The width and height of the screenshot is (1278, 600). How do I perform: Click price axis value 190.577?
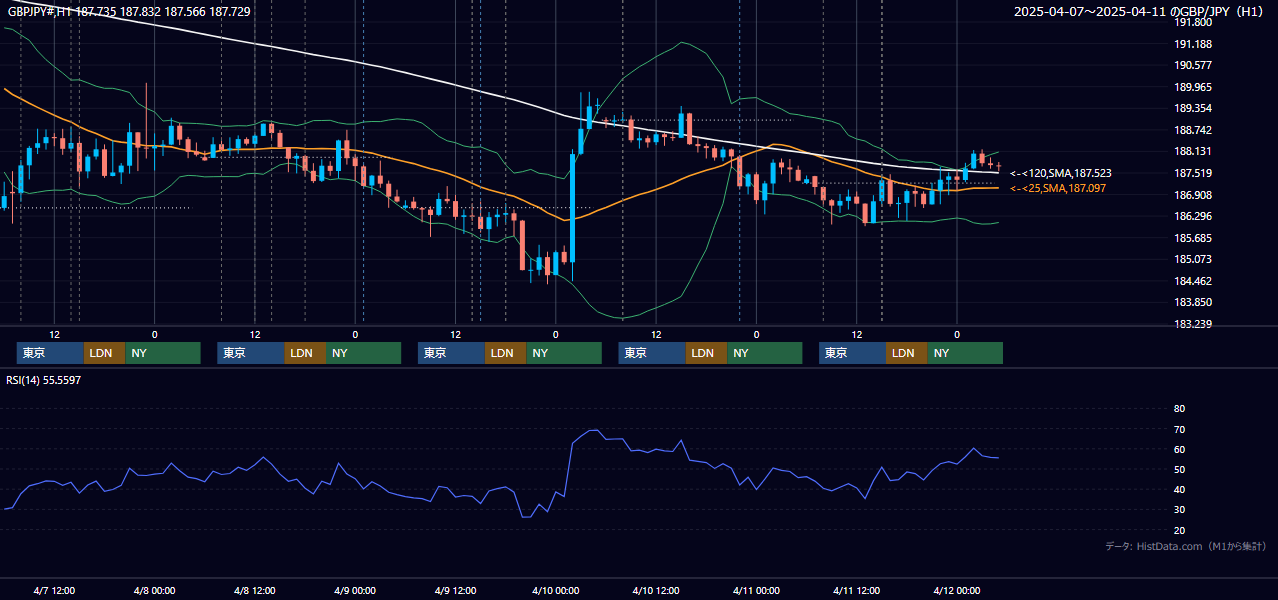pyautogui.click(x=1193, y=65)
